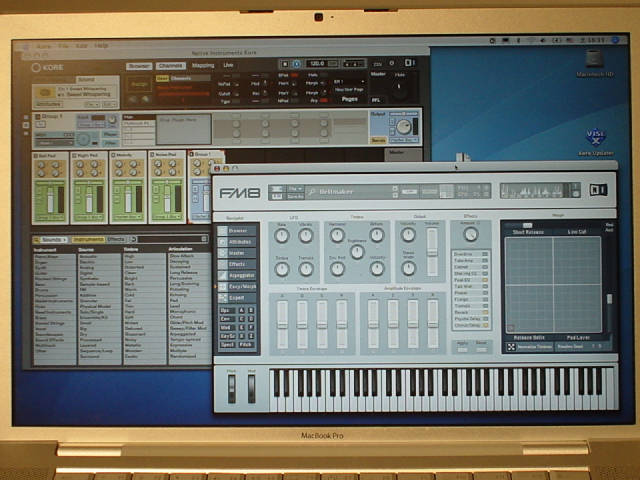
Task: Open the Expert page in FM8 navigator
Action: click(238, 298)
